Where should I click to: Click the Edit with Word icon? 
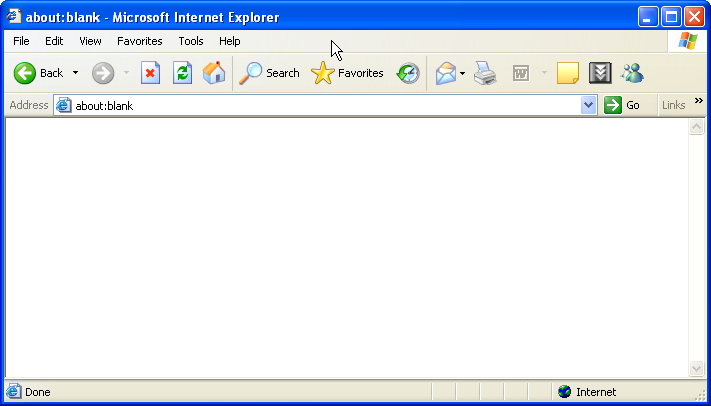coord(521,73)
